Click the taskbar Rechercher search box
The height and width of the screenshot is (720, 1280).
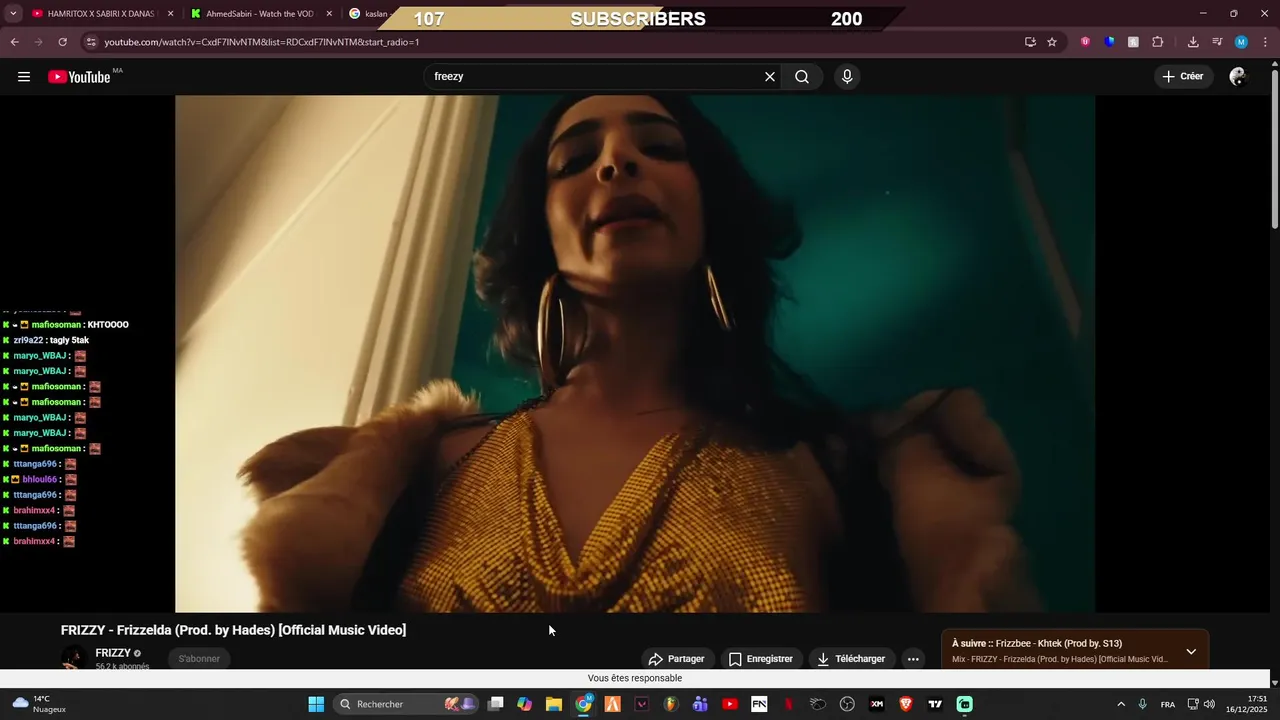pyautogui.click(x=404, y=704)
